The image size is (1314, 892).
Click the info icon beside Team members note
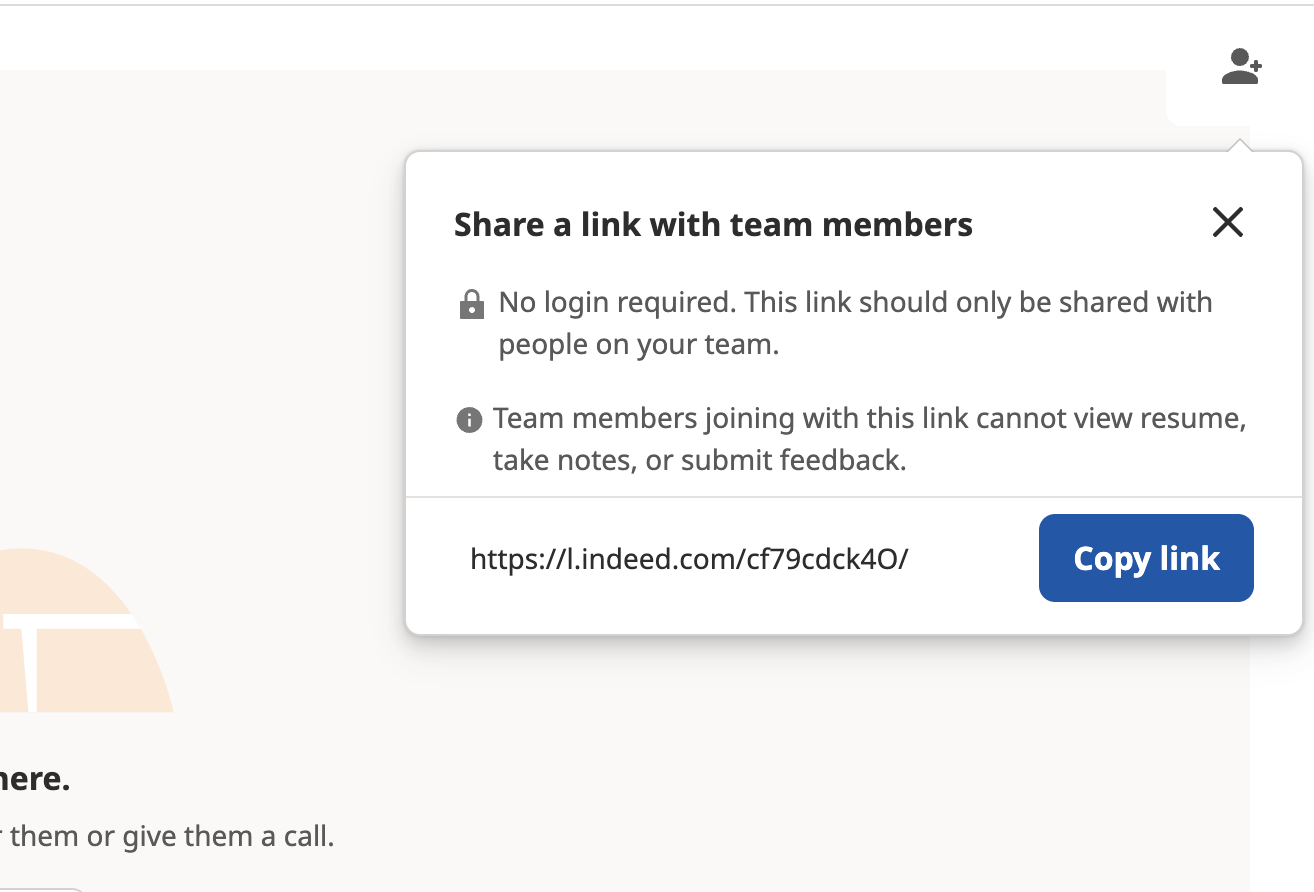point(469,420)
